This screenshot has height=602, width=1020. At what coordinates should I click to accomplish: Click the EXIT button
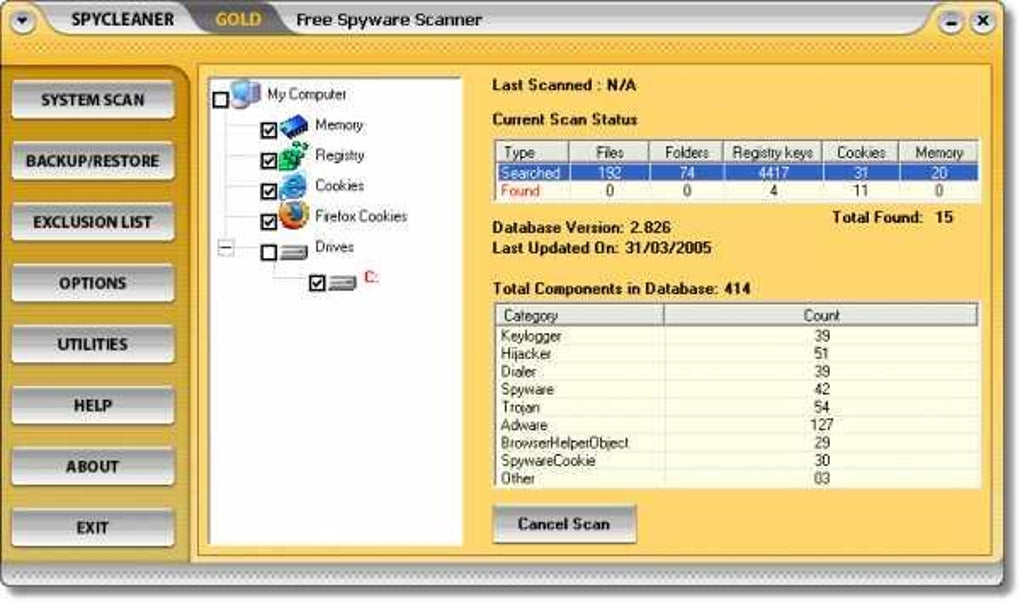93,528
